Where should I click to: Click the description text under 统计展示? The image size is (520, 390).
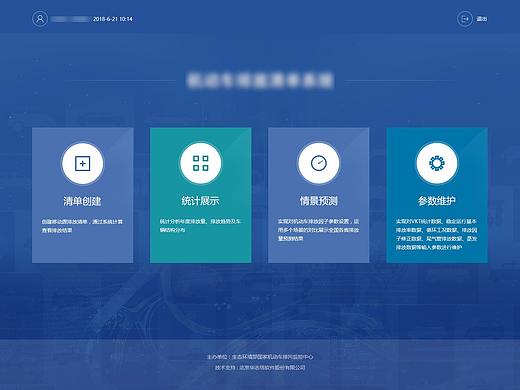coord(200,226)
